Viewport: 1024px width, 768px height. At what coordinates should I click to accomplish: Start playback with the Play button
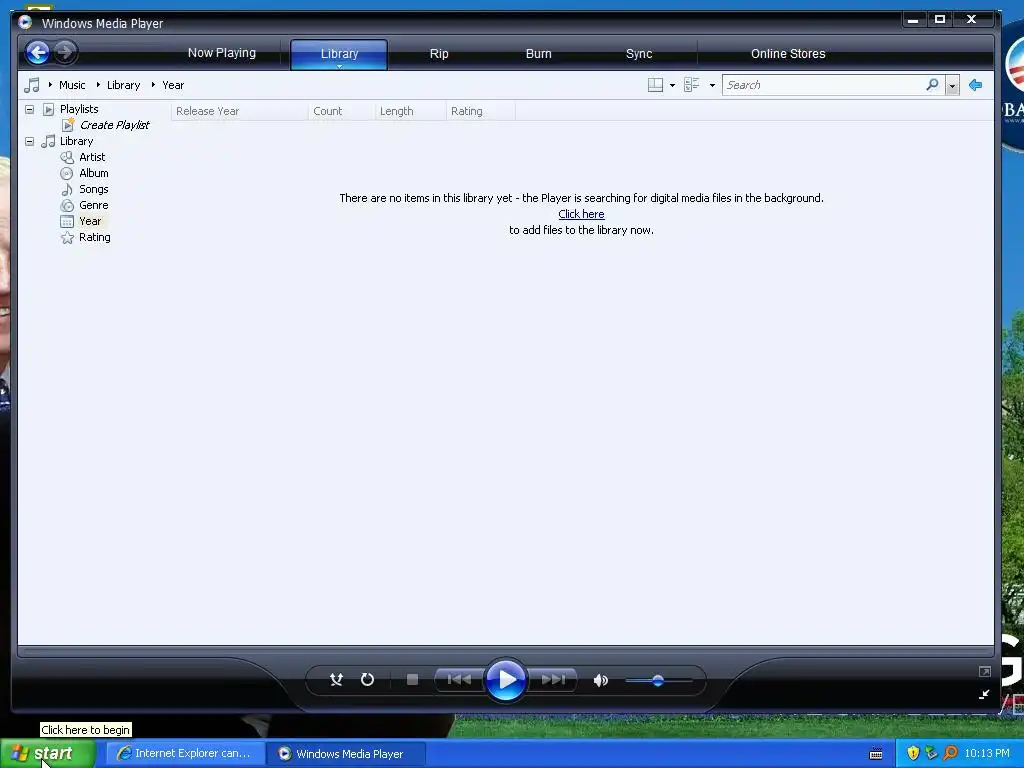pyautogui.click(x=506, y=680)
